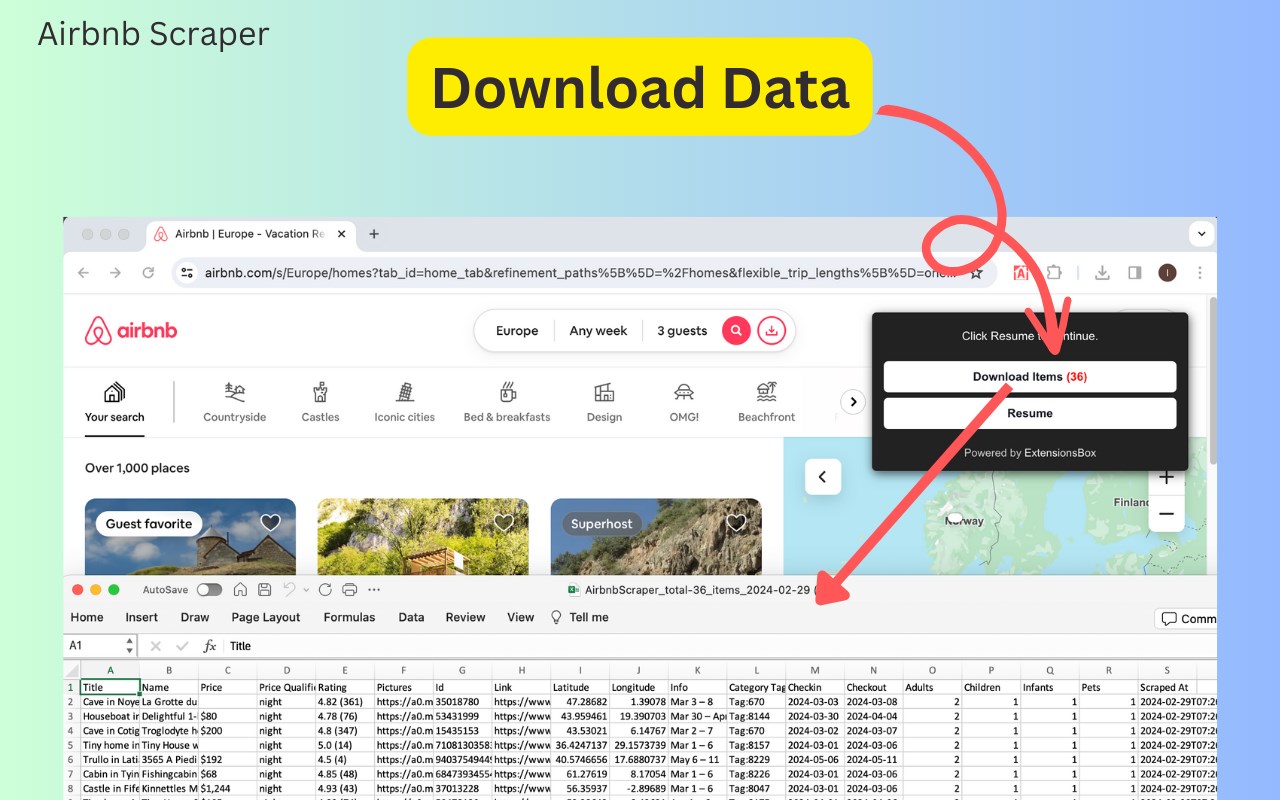Expand the Chrome tab search dropdown

1201,234
